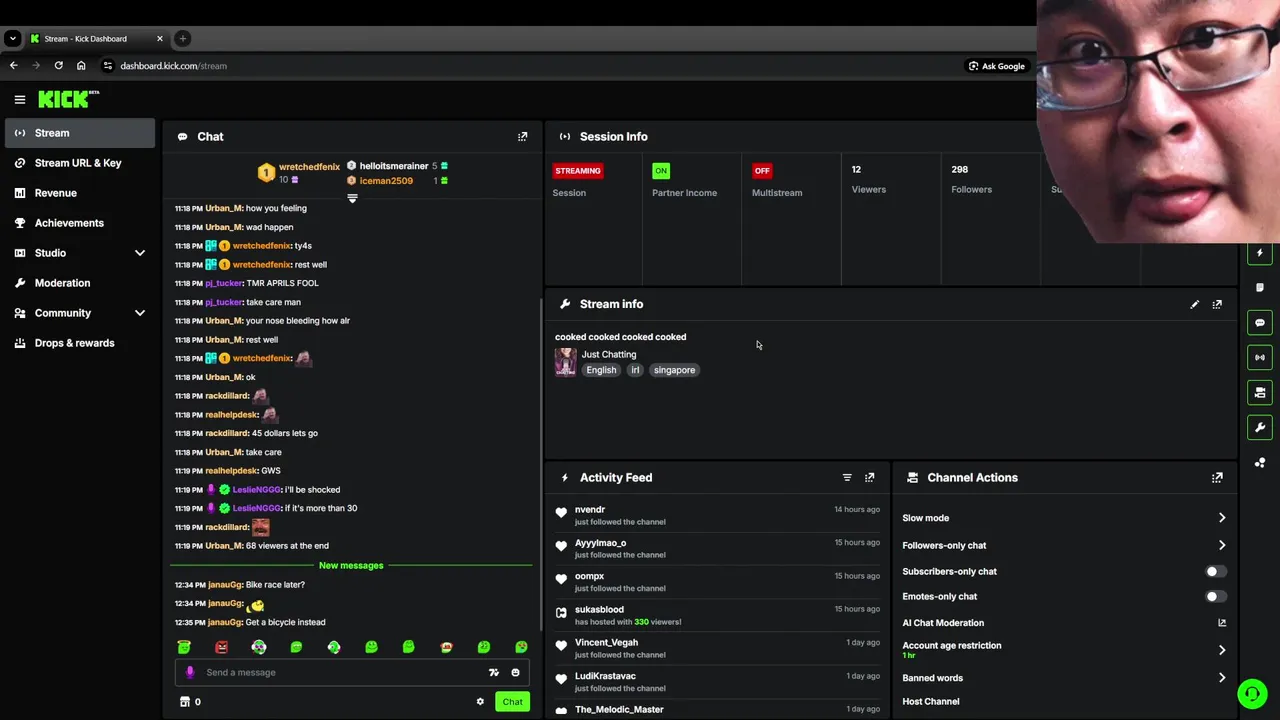Select Stream in the sidebar
Viewport: 1280px width, 720px height.
pyautogui.click(x=80, y=133)
